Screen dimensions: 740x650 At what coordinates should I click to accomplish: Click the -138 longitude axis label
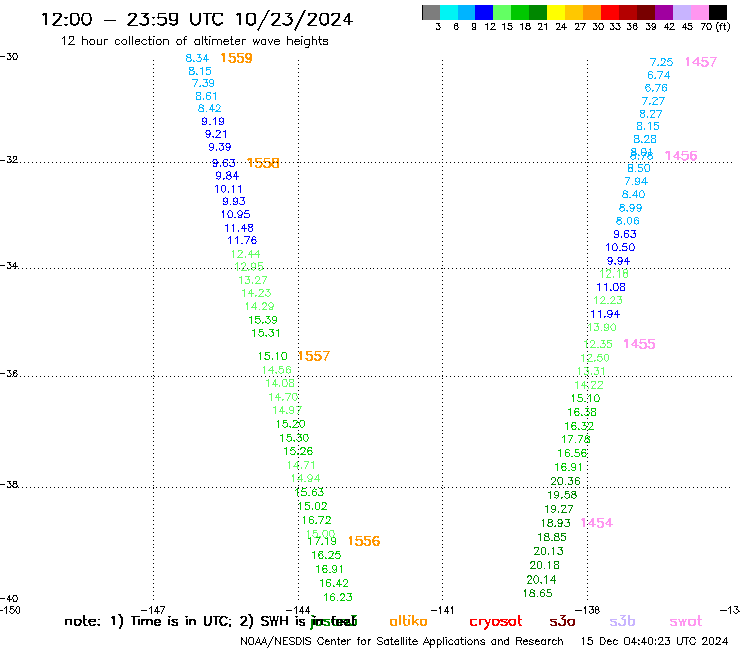(x=588, y=610)
